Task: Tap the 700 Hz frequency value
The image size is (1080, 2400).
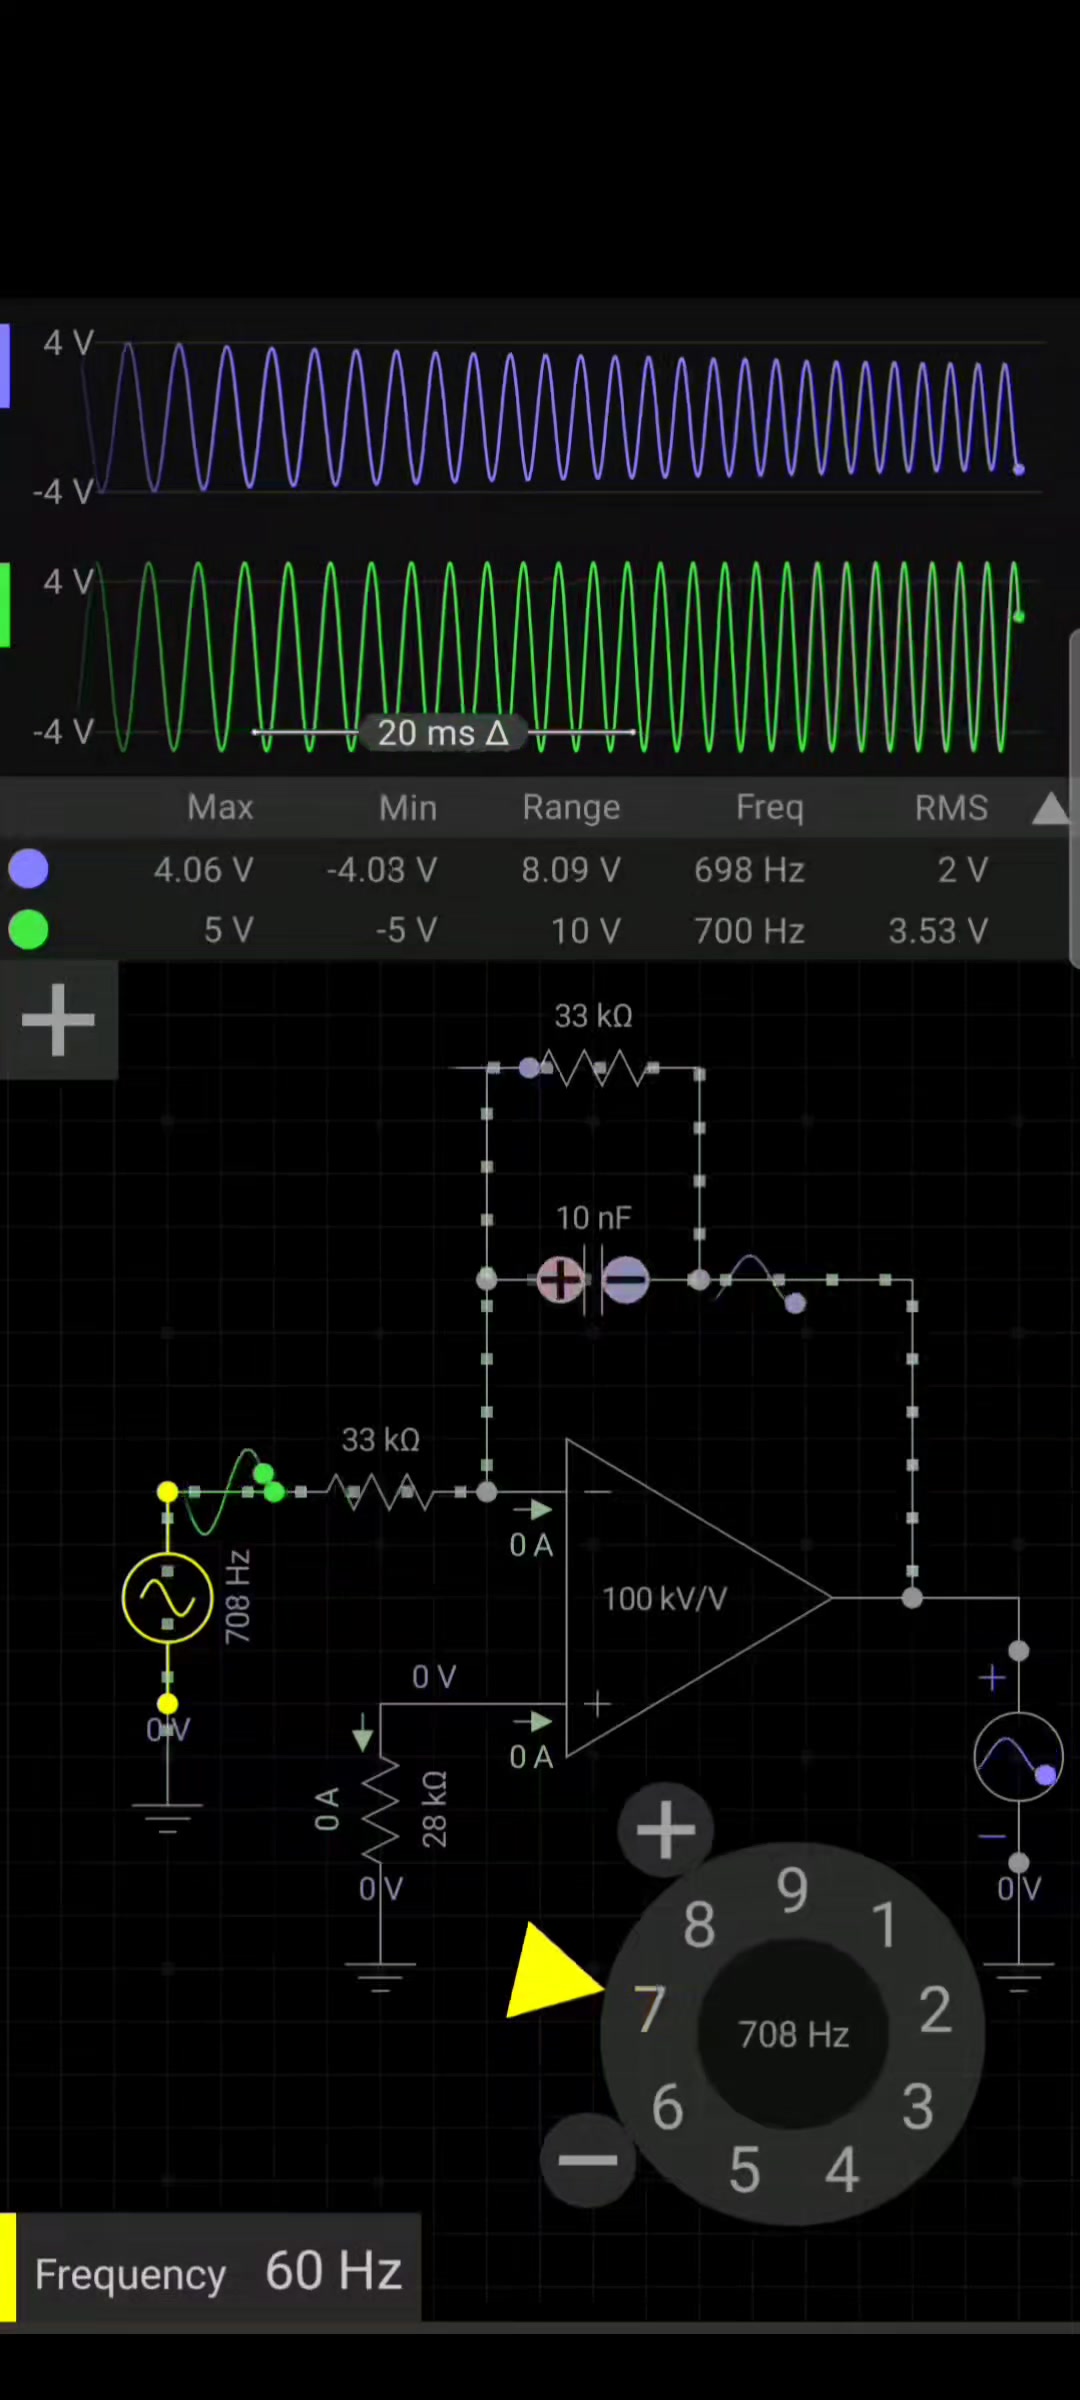Action: [749, 930]
